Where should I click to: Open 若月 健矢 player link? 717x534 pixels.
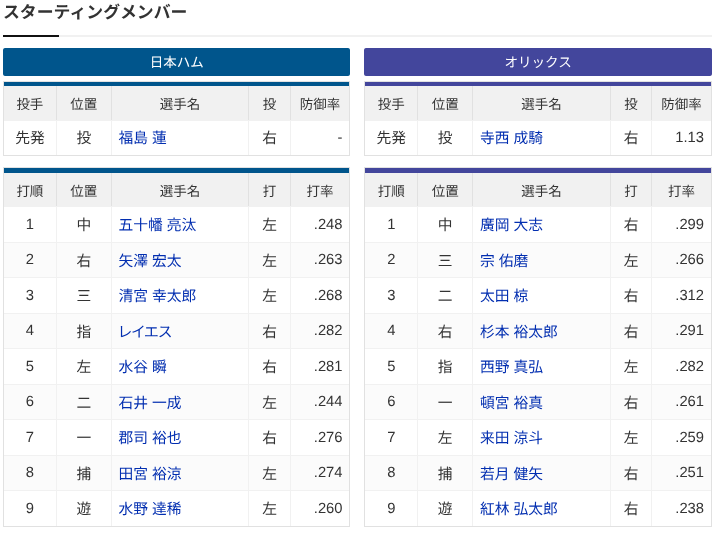511,473
